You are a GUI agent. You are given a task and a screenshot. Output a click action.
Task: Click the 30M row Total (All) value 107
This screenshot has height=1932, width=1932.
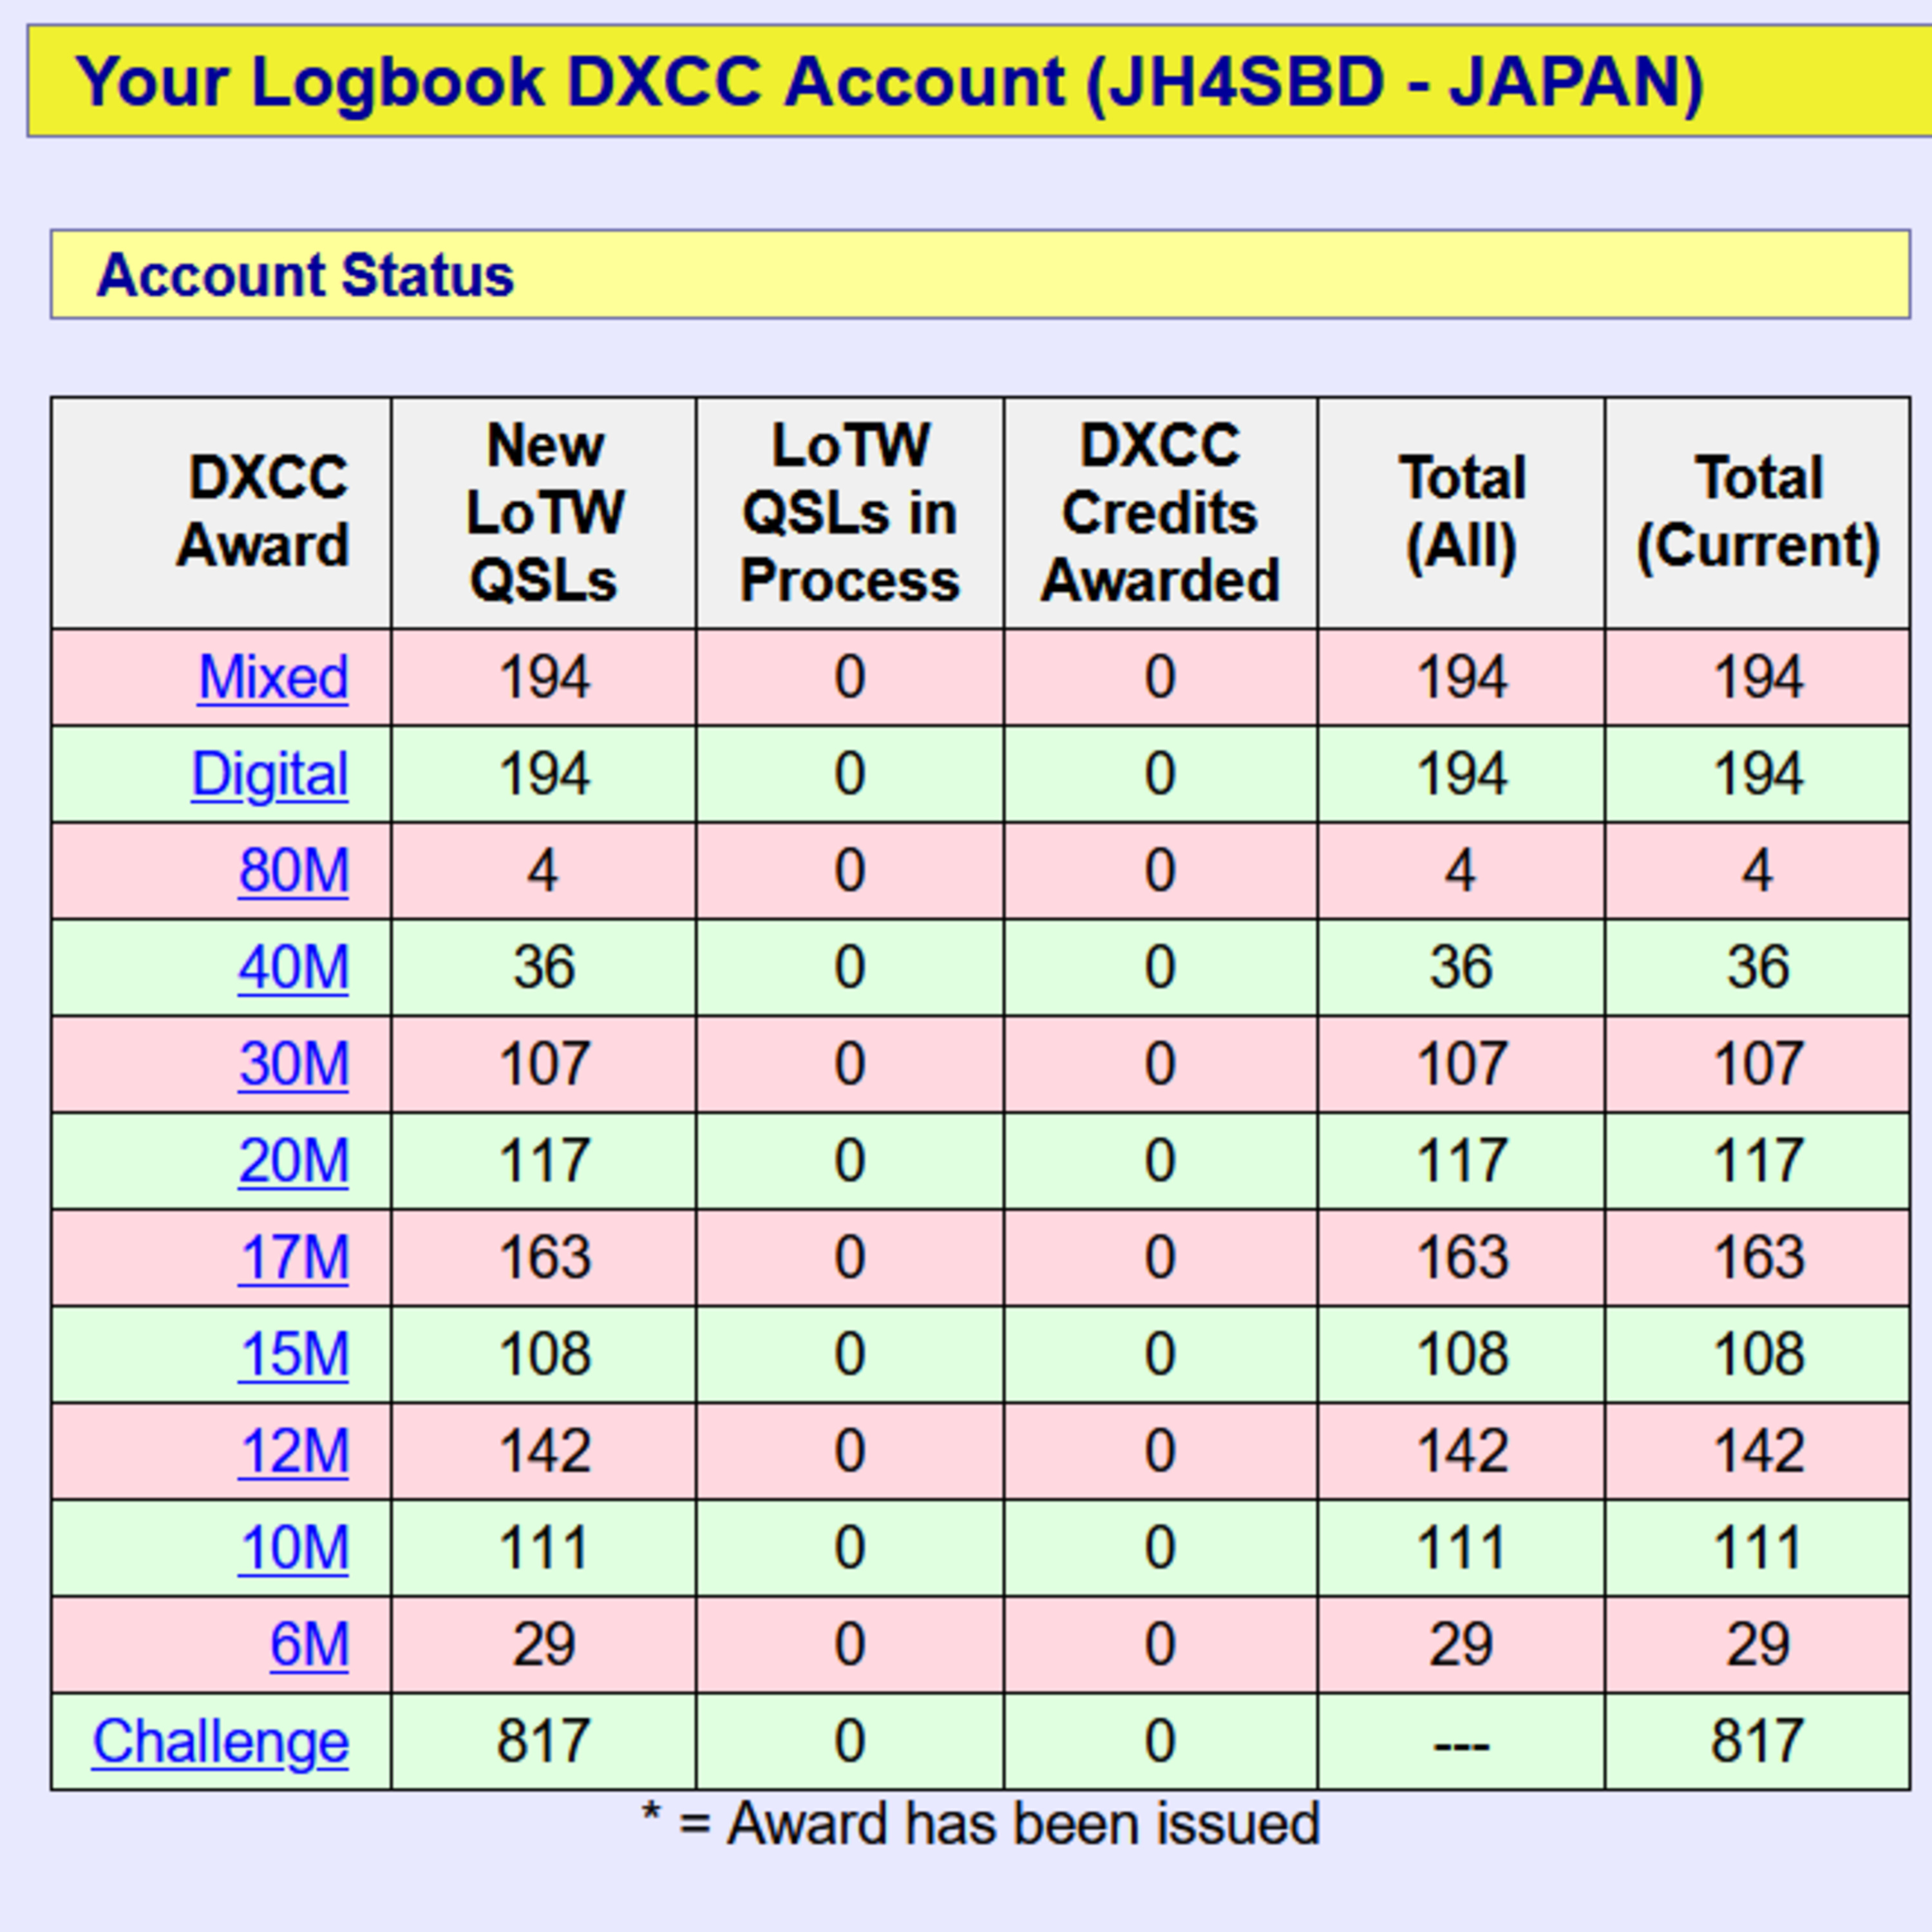click(1463, 1063)
